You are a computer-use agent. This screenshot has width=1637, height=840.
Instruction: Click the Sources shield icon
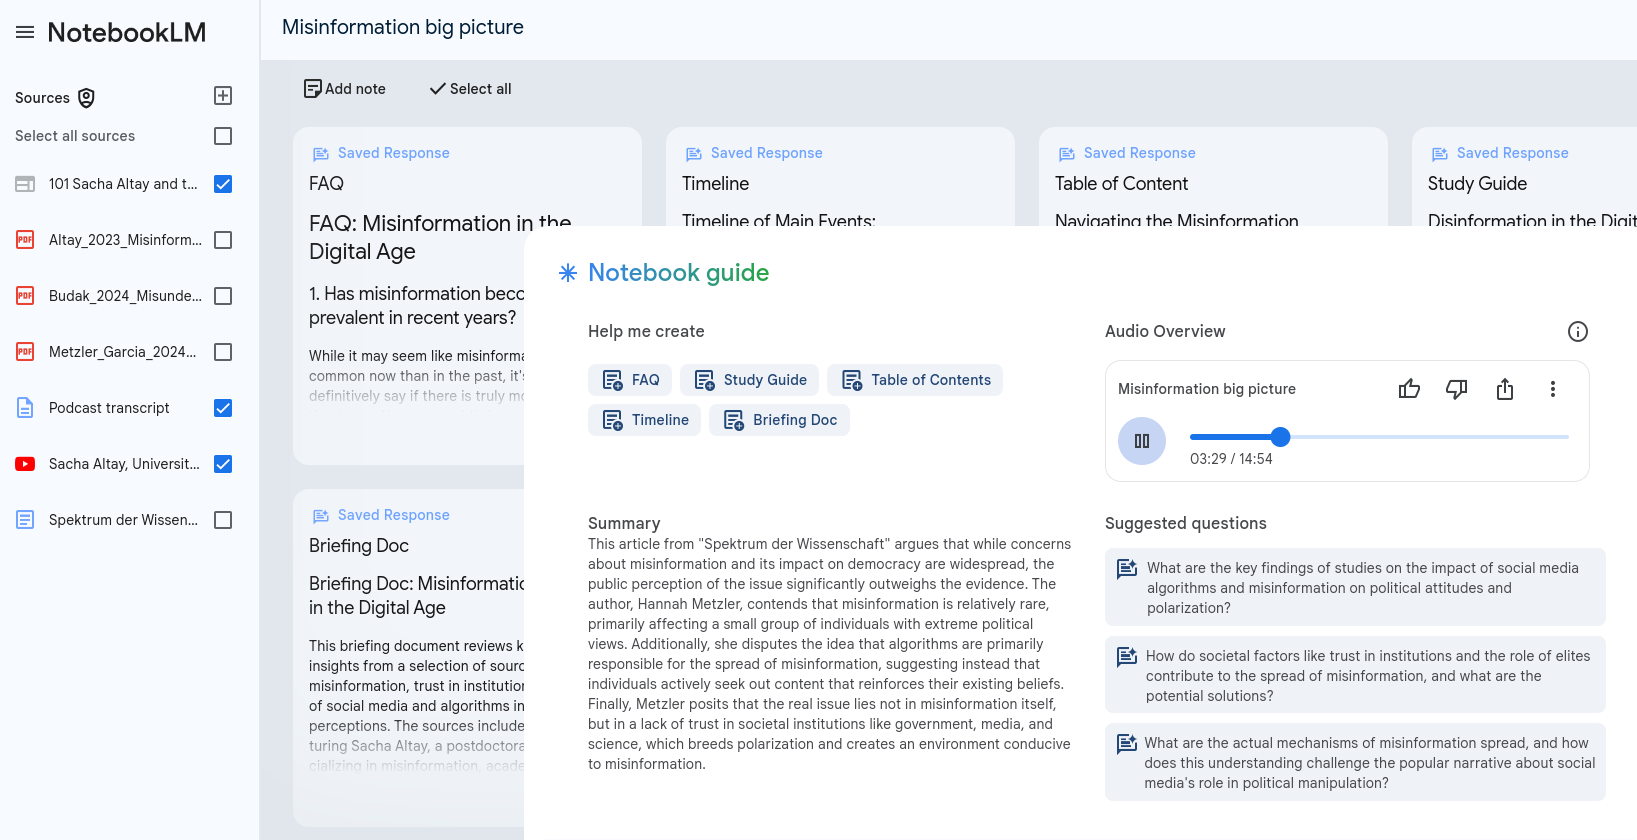87,98
